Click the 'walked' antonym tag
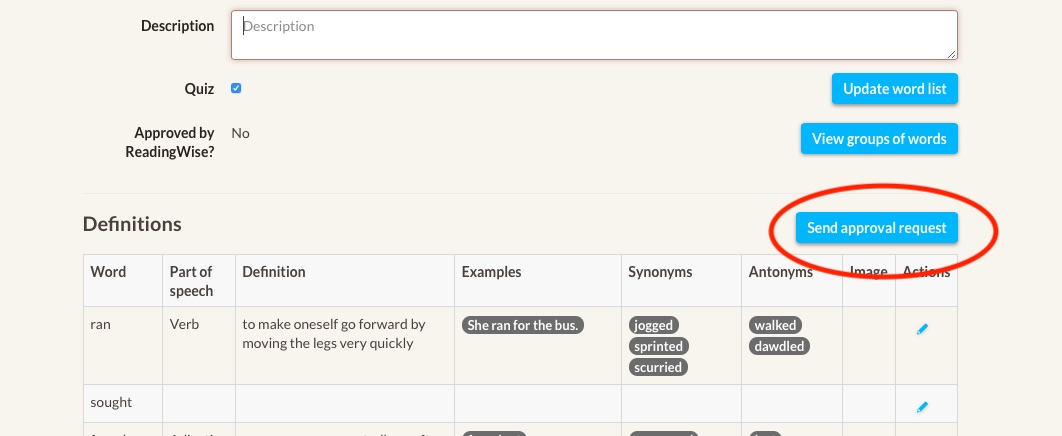The image size is (1062, 436). 776,325
